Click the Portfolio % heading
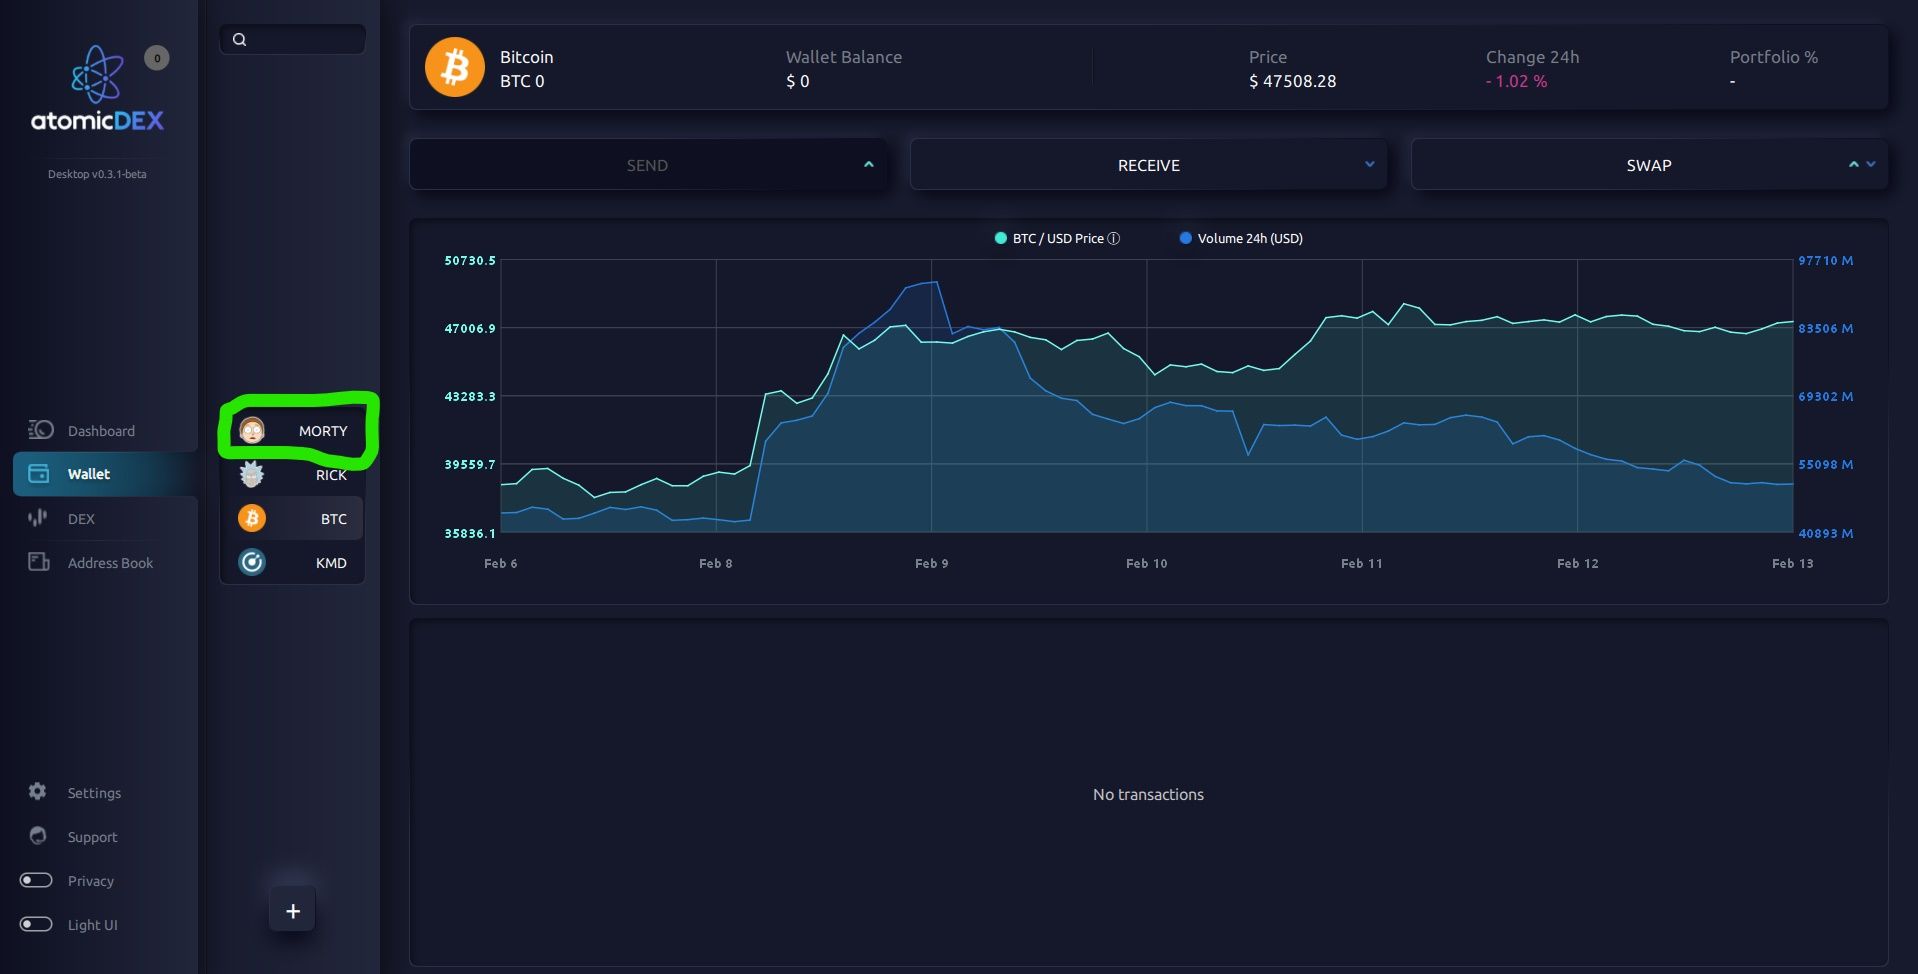The width and height of the screenshot is (1918, 974). pos(1773,57)
